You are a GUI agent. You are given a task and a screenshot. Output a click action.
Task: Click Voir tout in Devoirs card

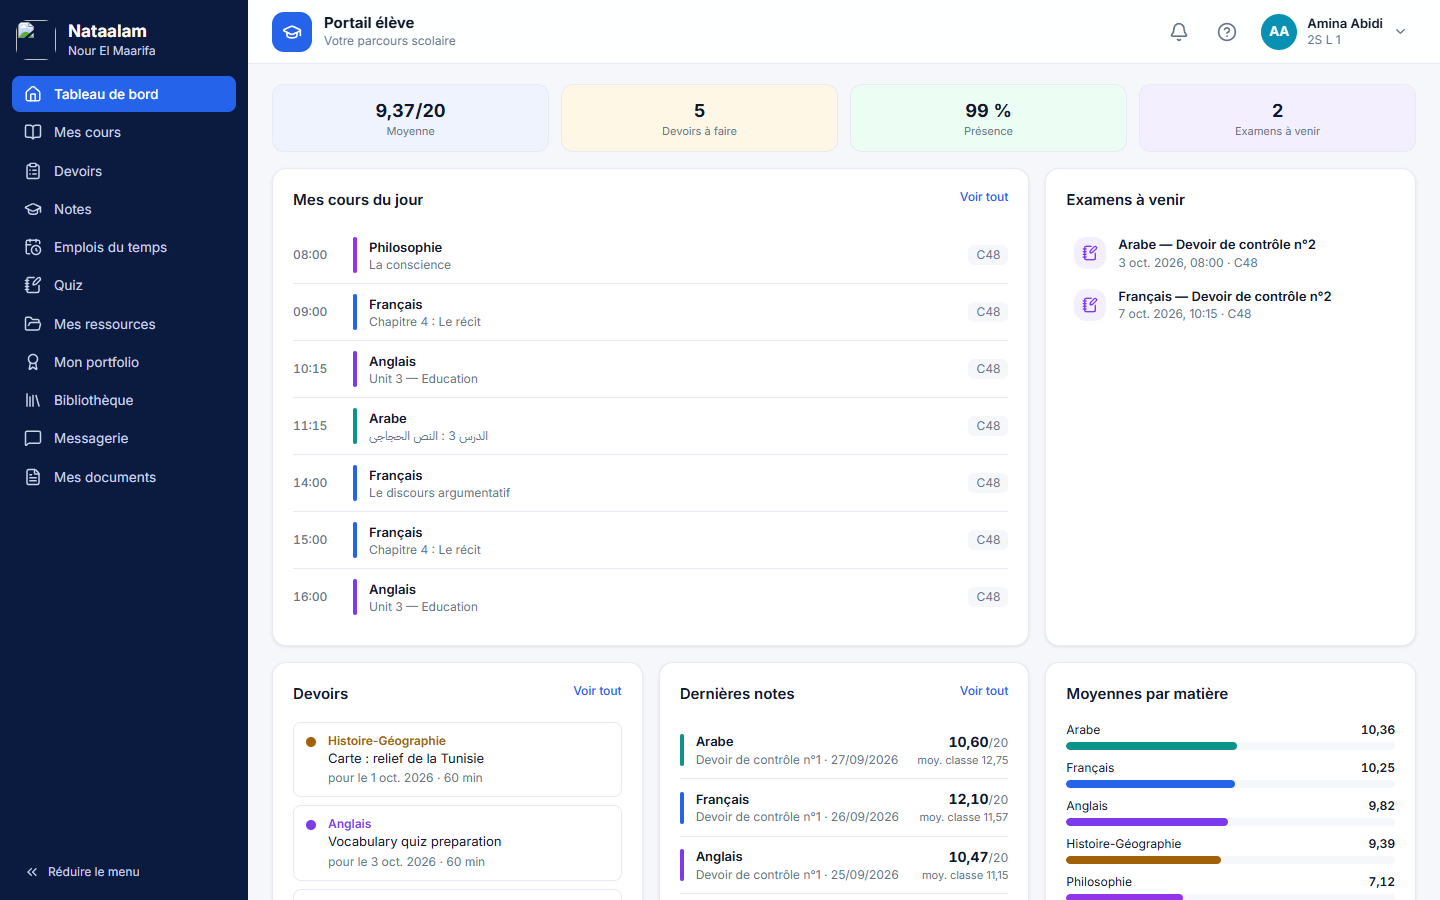(597, 691)
